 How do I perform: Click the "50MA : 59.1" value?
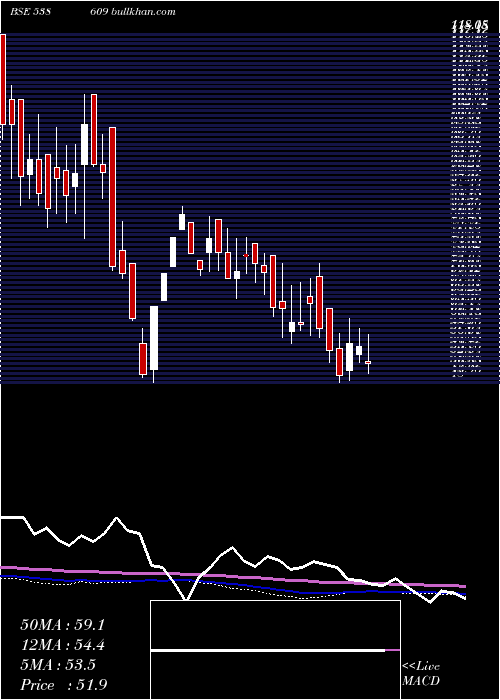click(62, 625)
